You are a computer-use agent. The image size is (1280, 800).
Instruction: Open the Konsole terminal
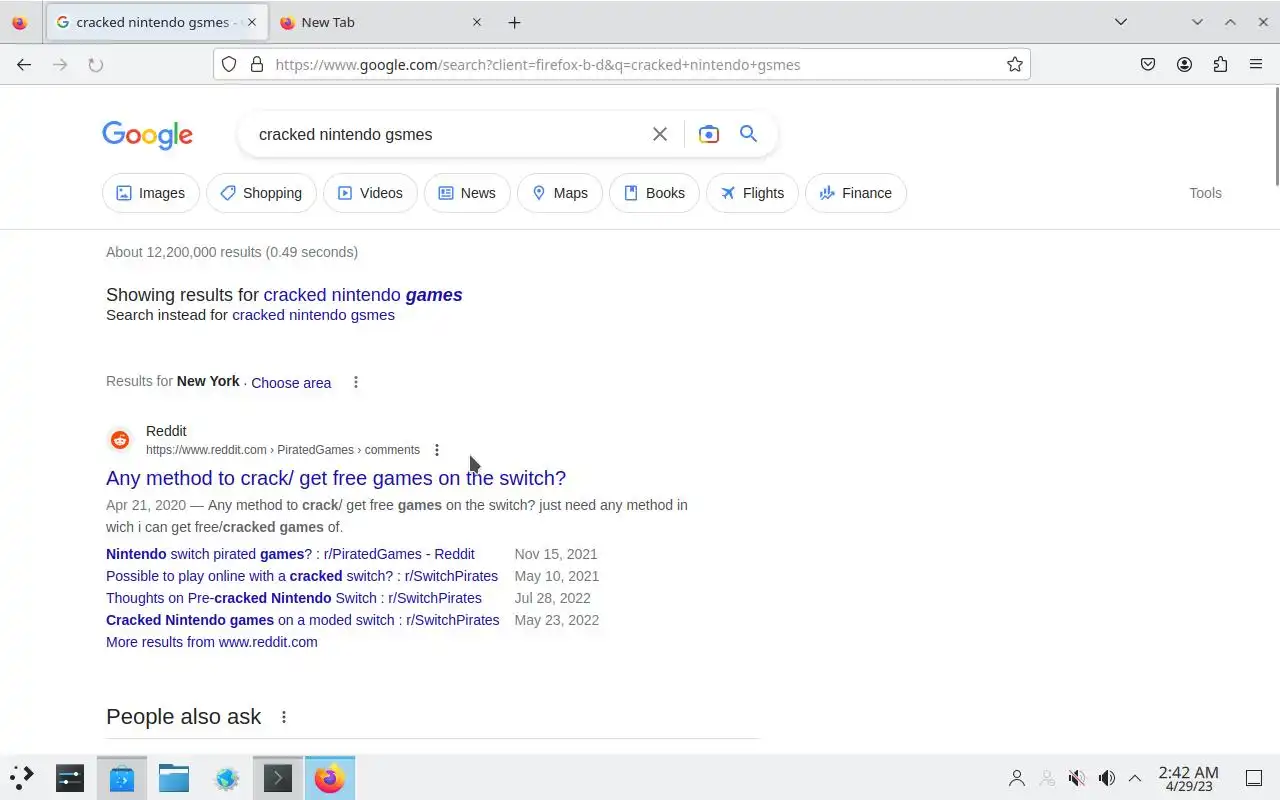click(x=278, y=778)
